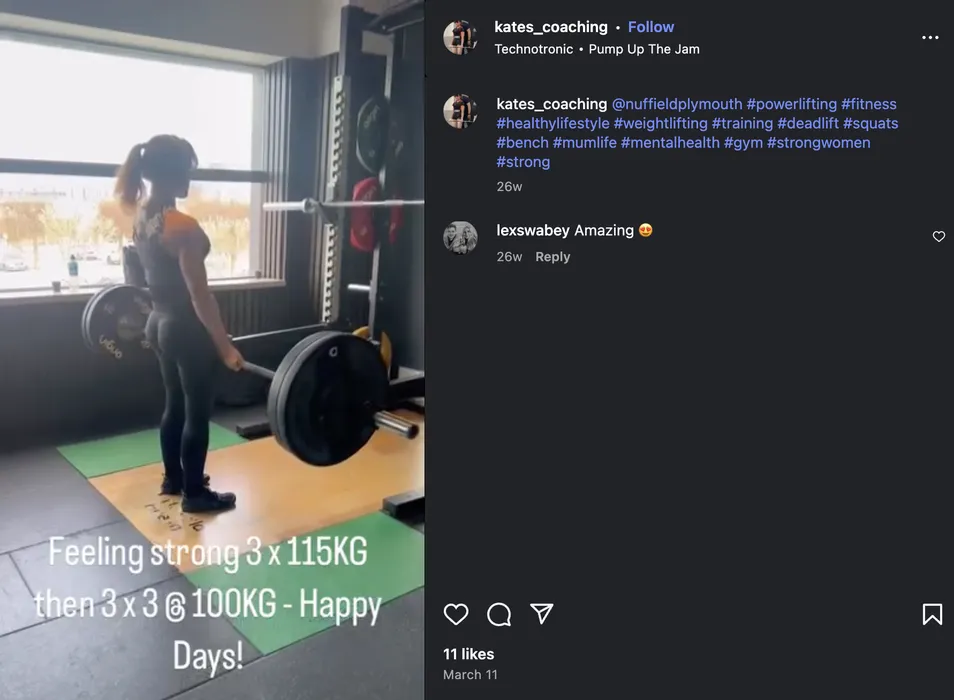Image resolution: width=954 pixels, height=700 pixels.
Task: Like lexswabey's comment heart
Action: [939, 237]
